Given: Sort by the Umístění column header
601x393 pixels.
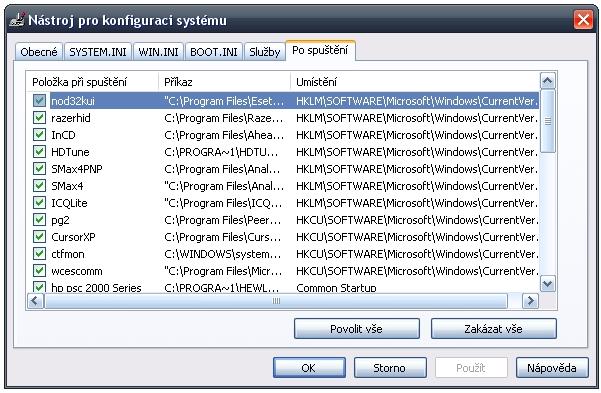Looking at the screenshot, I should [415, 82].
